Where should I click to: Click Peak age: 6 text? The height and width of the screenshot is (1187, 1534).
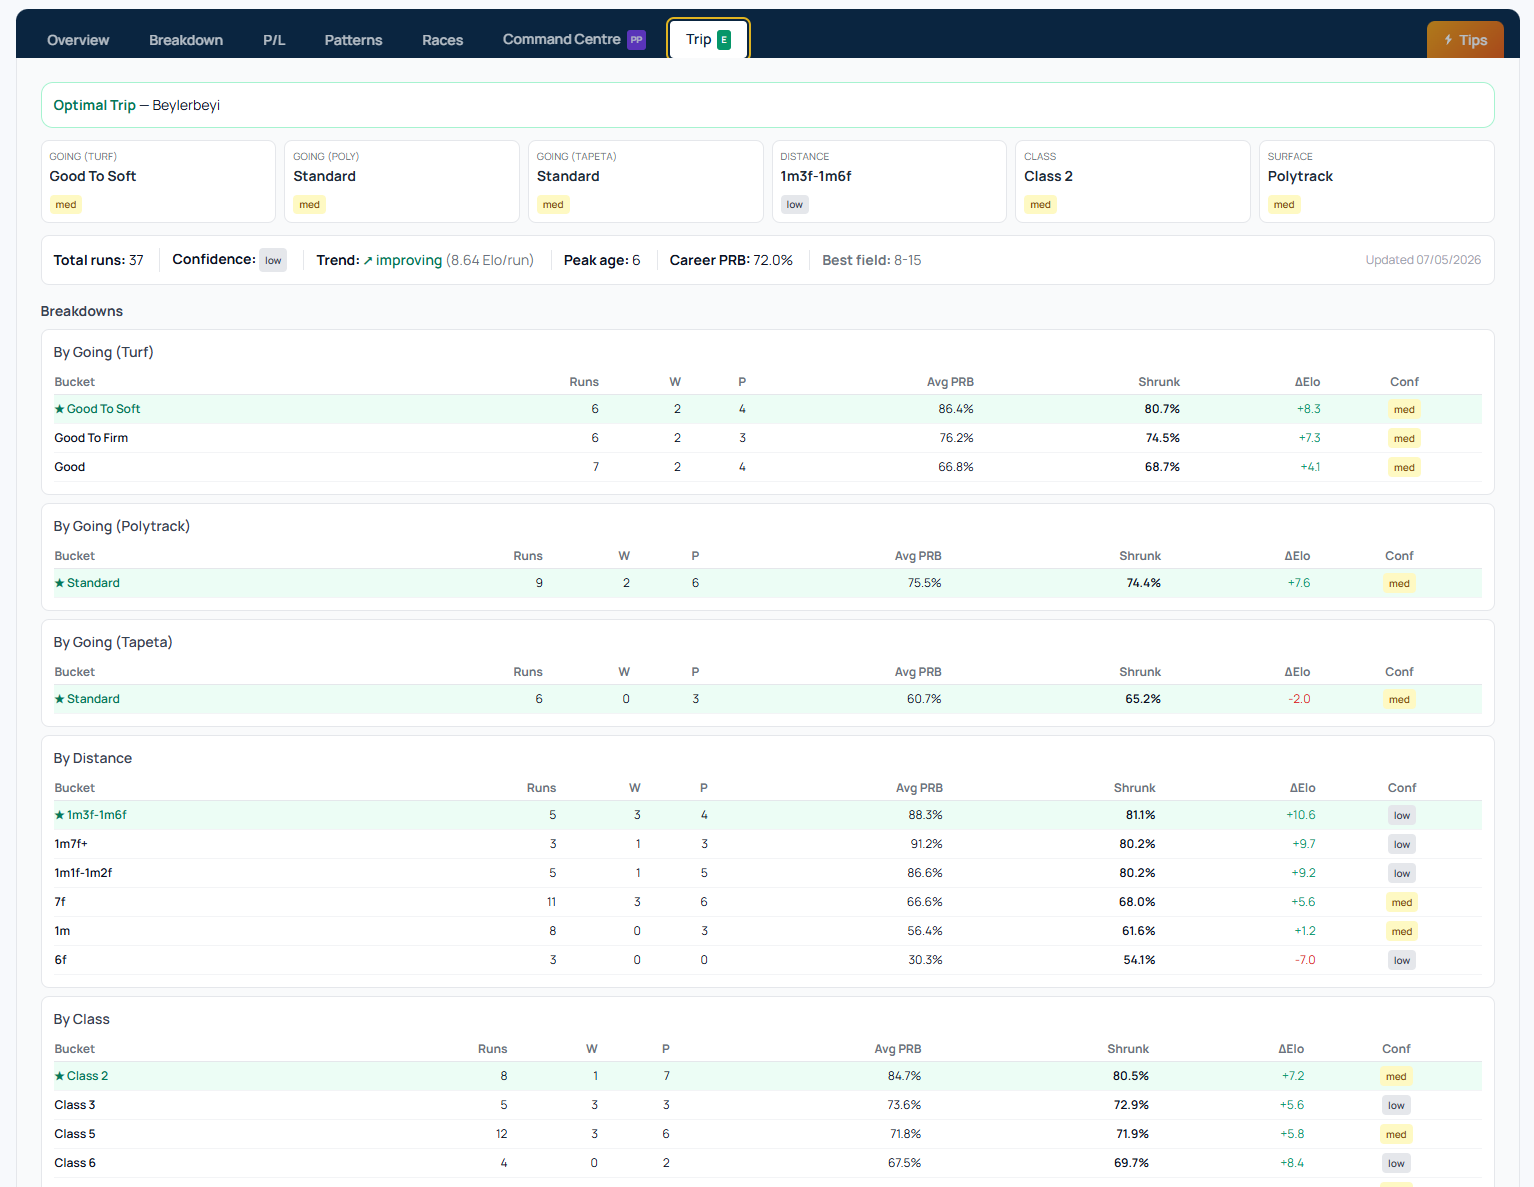pyautogui.click(x=602, y=260)
